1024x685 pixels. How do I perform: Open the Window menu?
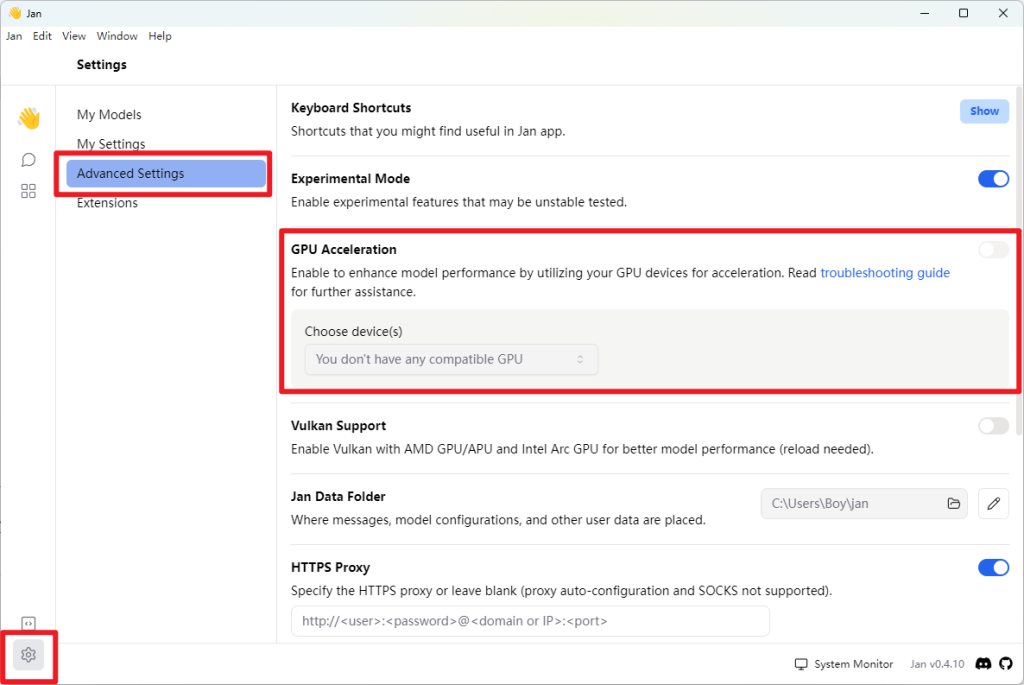tap(117, 36)
